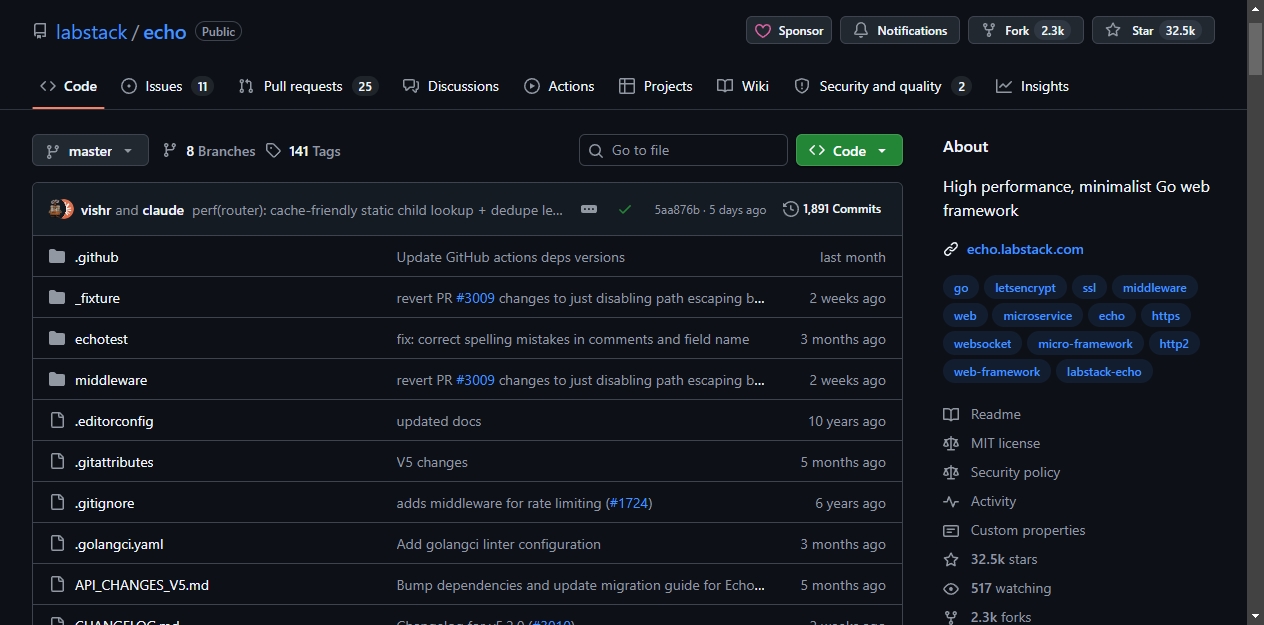
Task: Open the .gitattributes file
Action: (114, 462)
